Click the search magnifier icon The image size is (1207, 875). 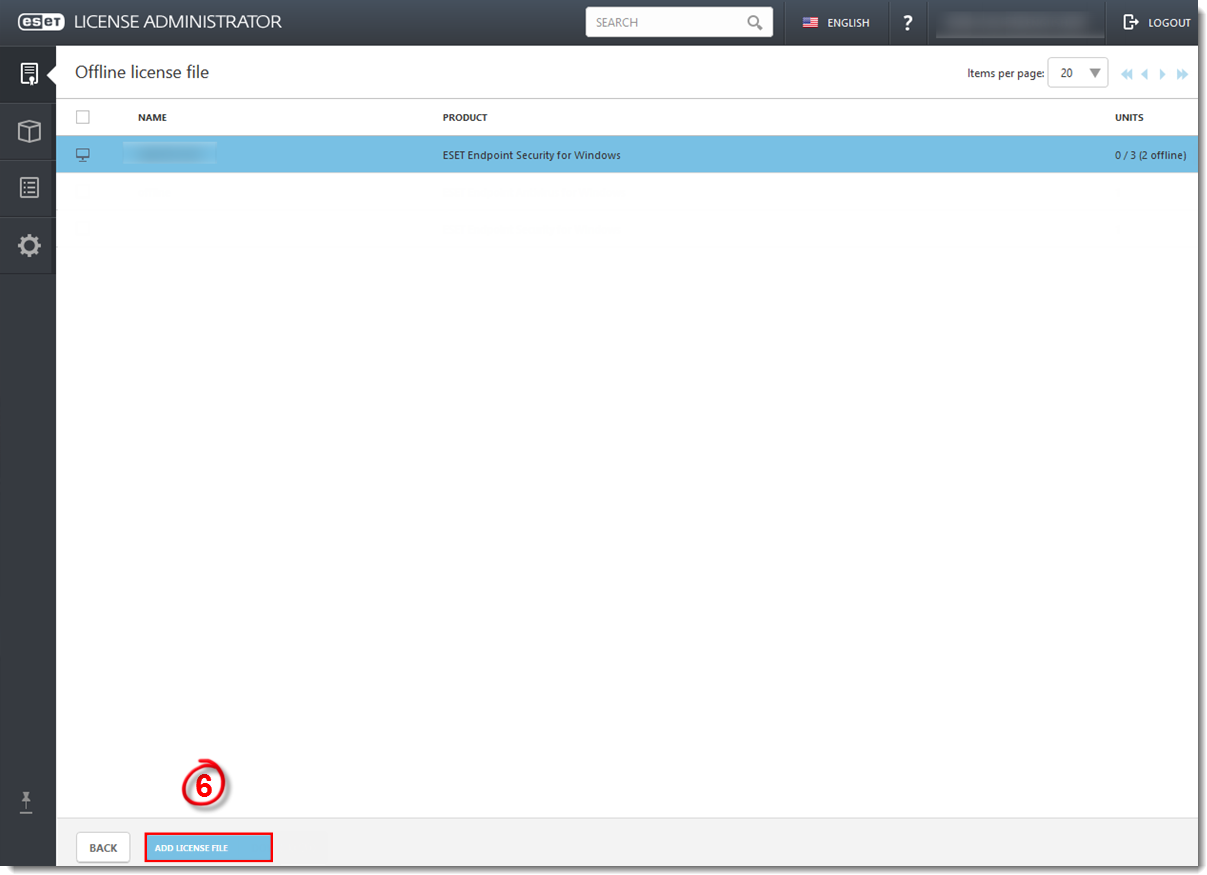pyautogui.click(x=755, y=23)
